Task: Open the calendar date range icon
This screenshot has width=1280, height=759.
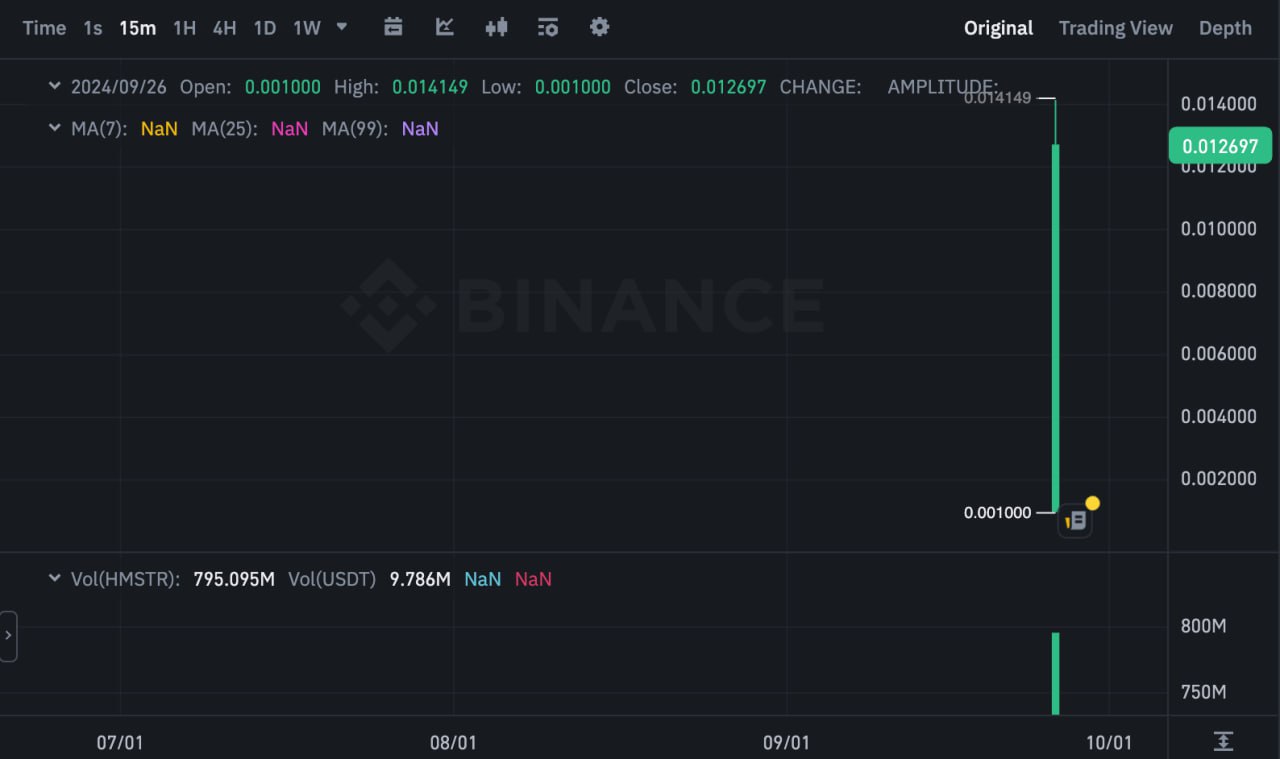Action: point(393,27)
